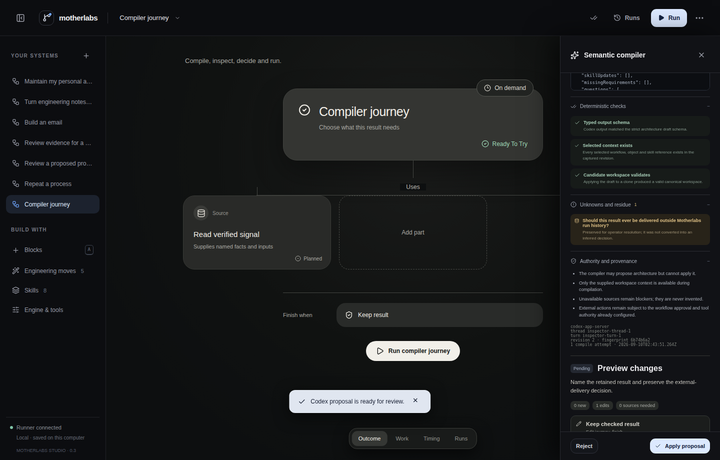Image resolution: width=720 pixels, height=460 pixels.
Task: Collapse the sidebar with the panel icon
Action: (x=20, y=18)
